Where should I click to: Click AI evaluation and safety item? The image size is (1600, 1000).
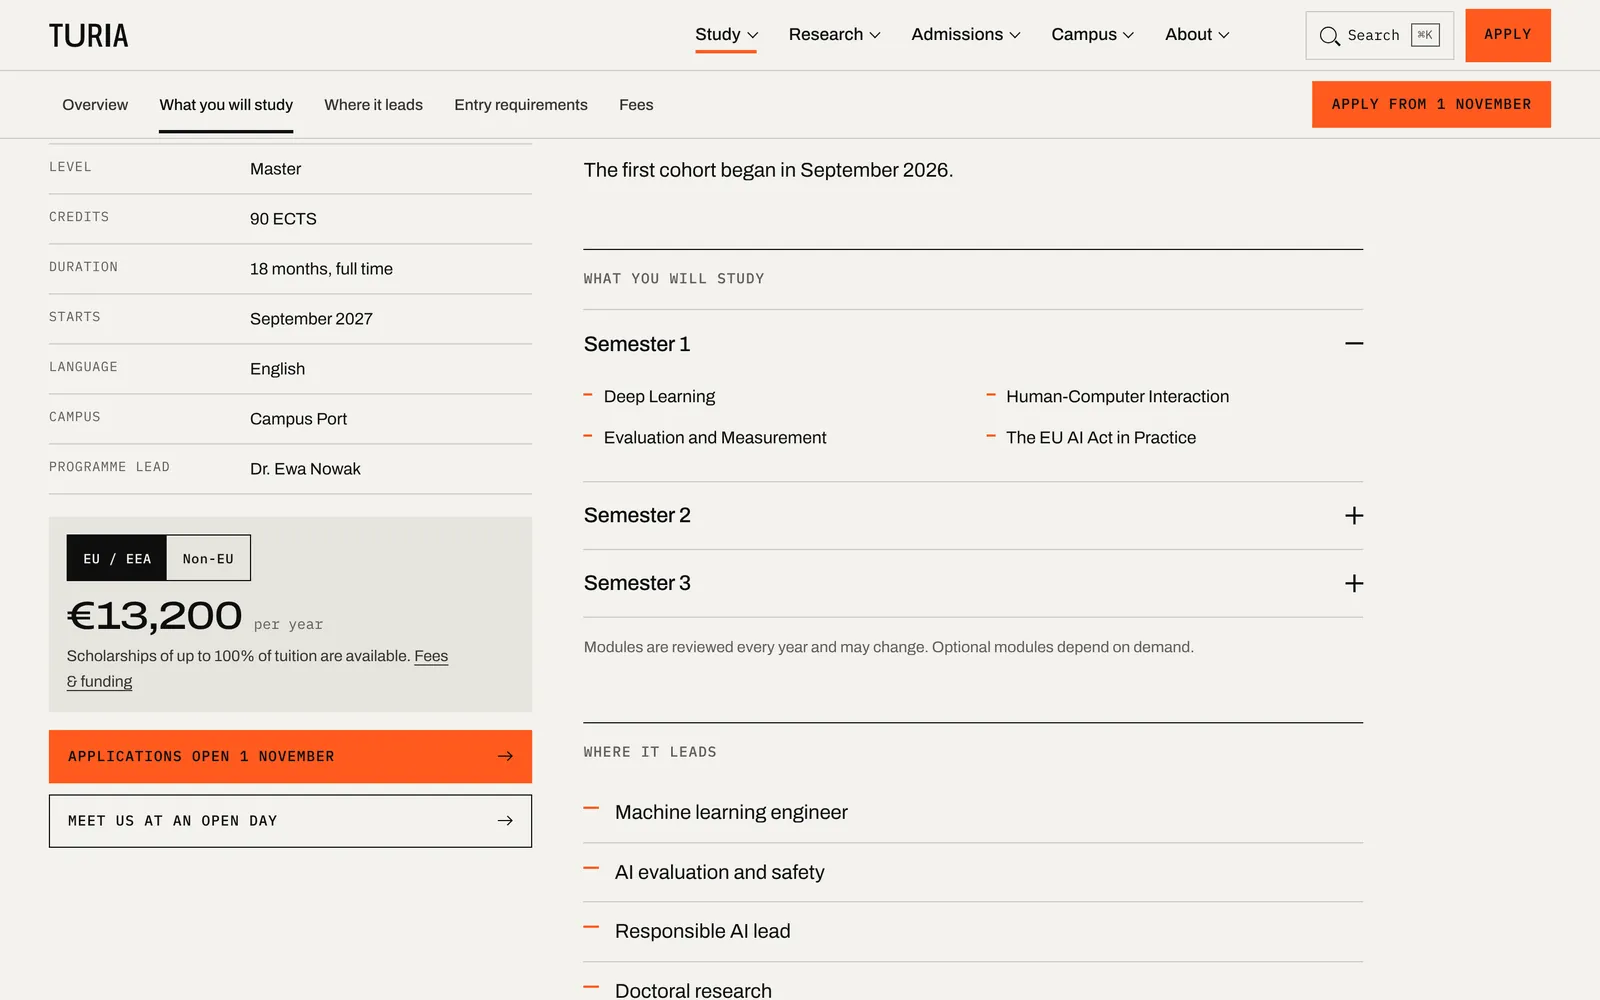(719, 872)
